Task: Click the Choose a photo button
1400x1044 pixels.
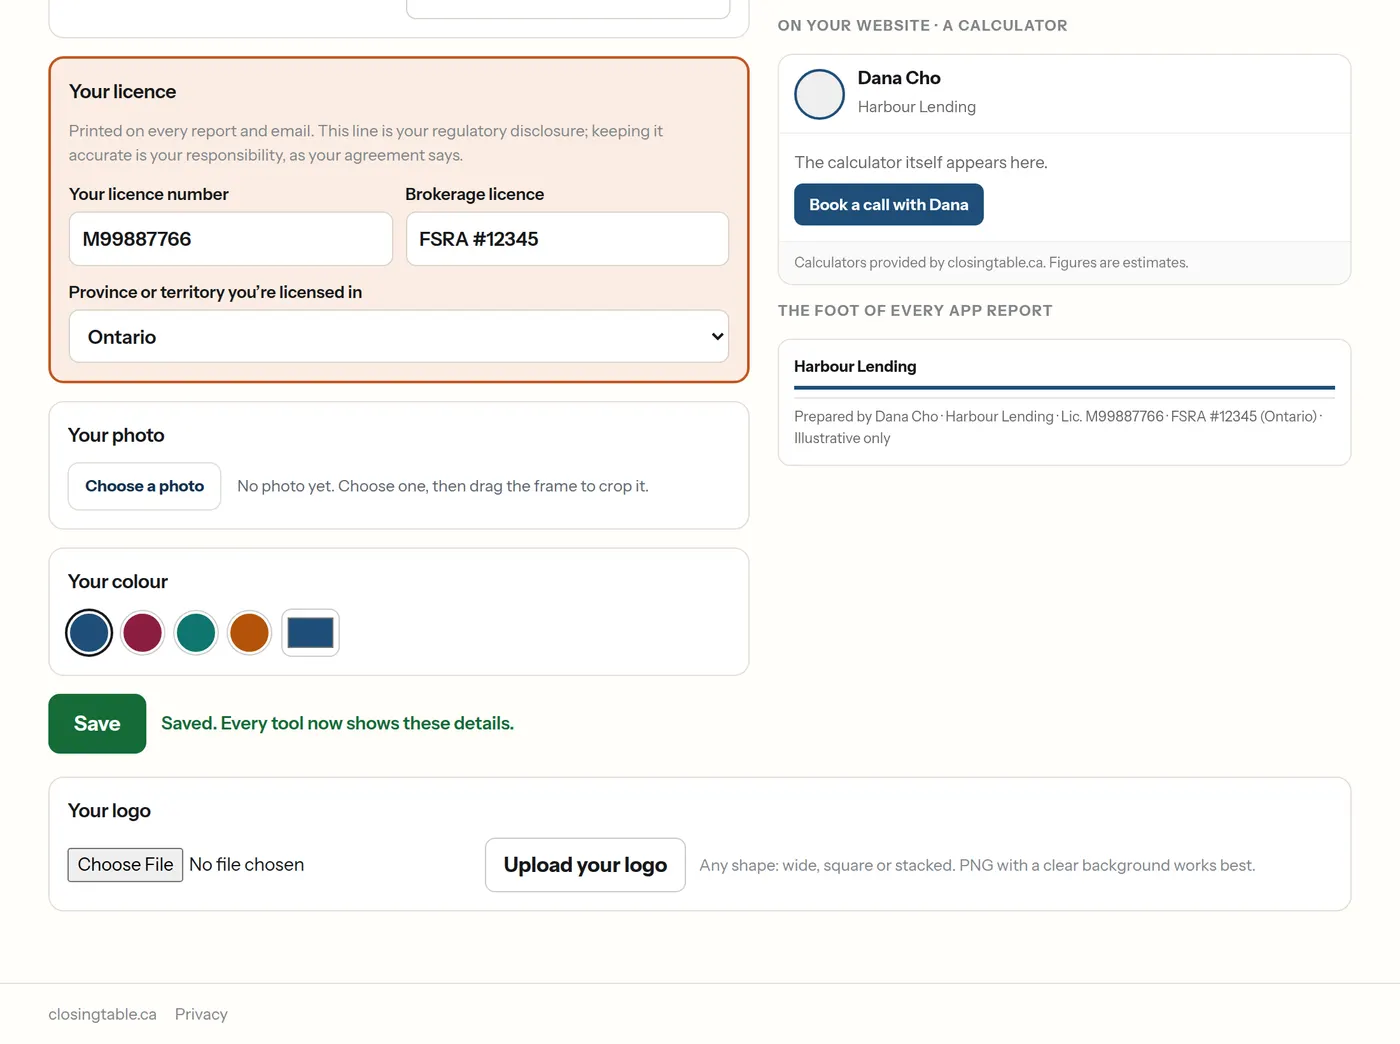Action: click(x=144, y=486)
